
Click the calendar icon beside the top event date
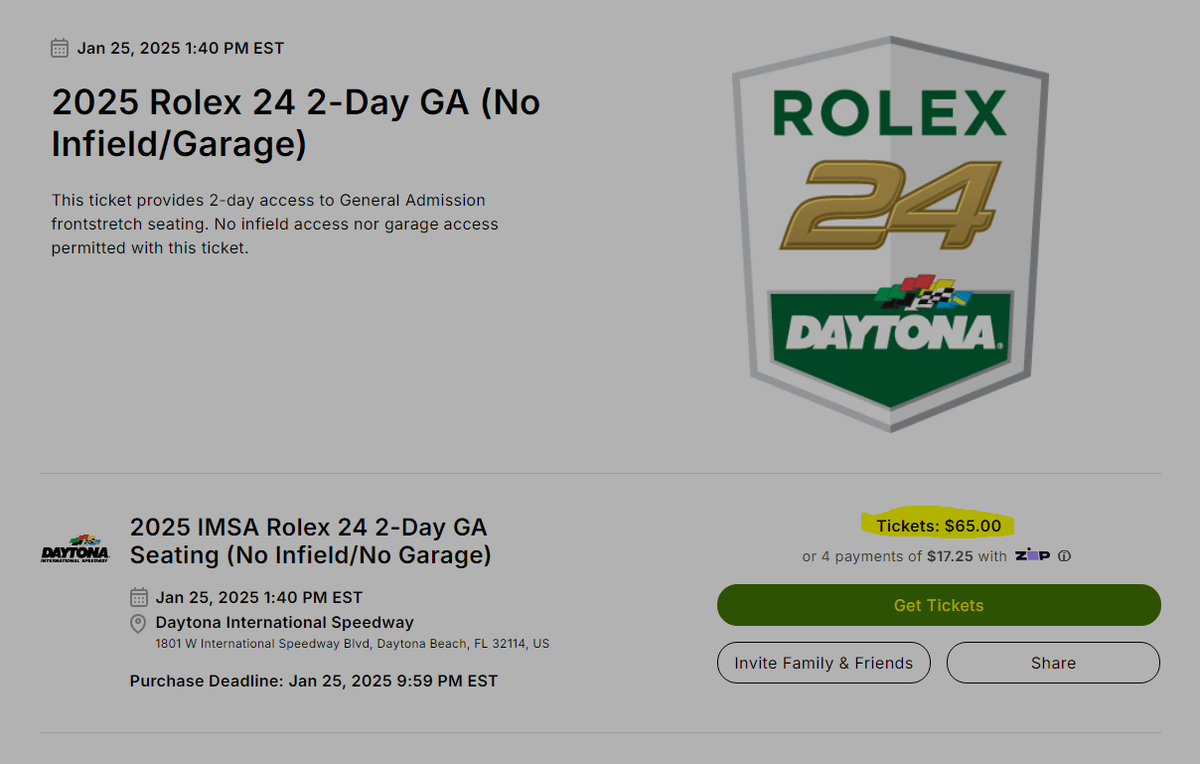(x=59, y=47)
